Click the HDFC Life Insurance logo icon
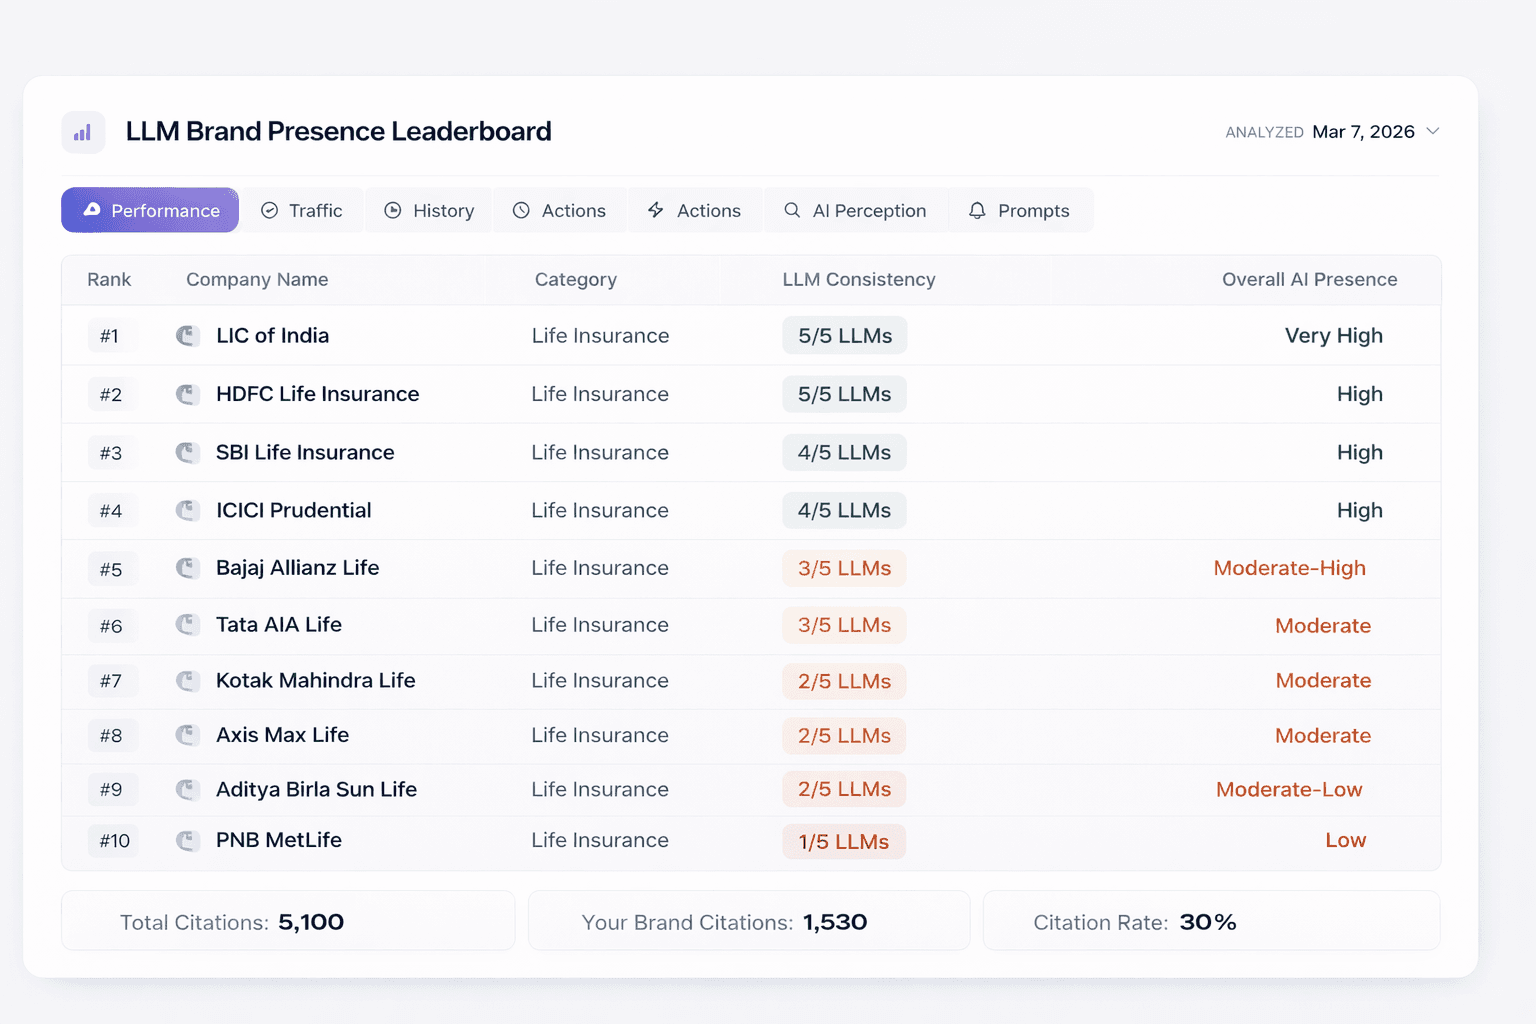The height and width of the screenshot is (1024, 1536). tap(187, 394)
